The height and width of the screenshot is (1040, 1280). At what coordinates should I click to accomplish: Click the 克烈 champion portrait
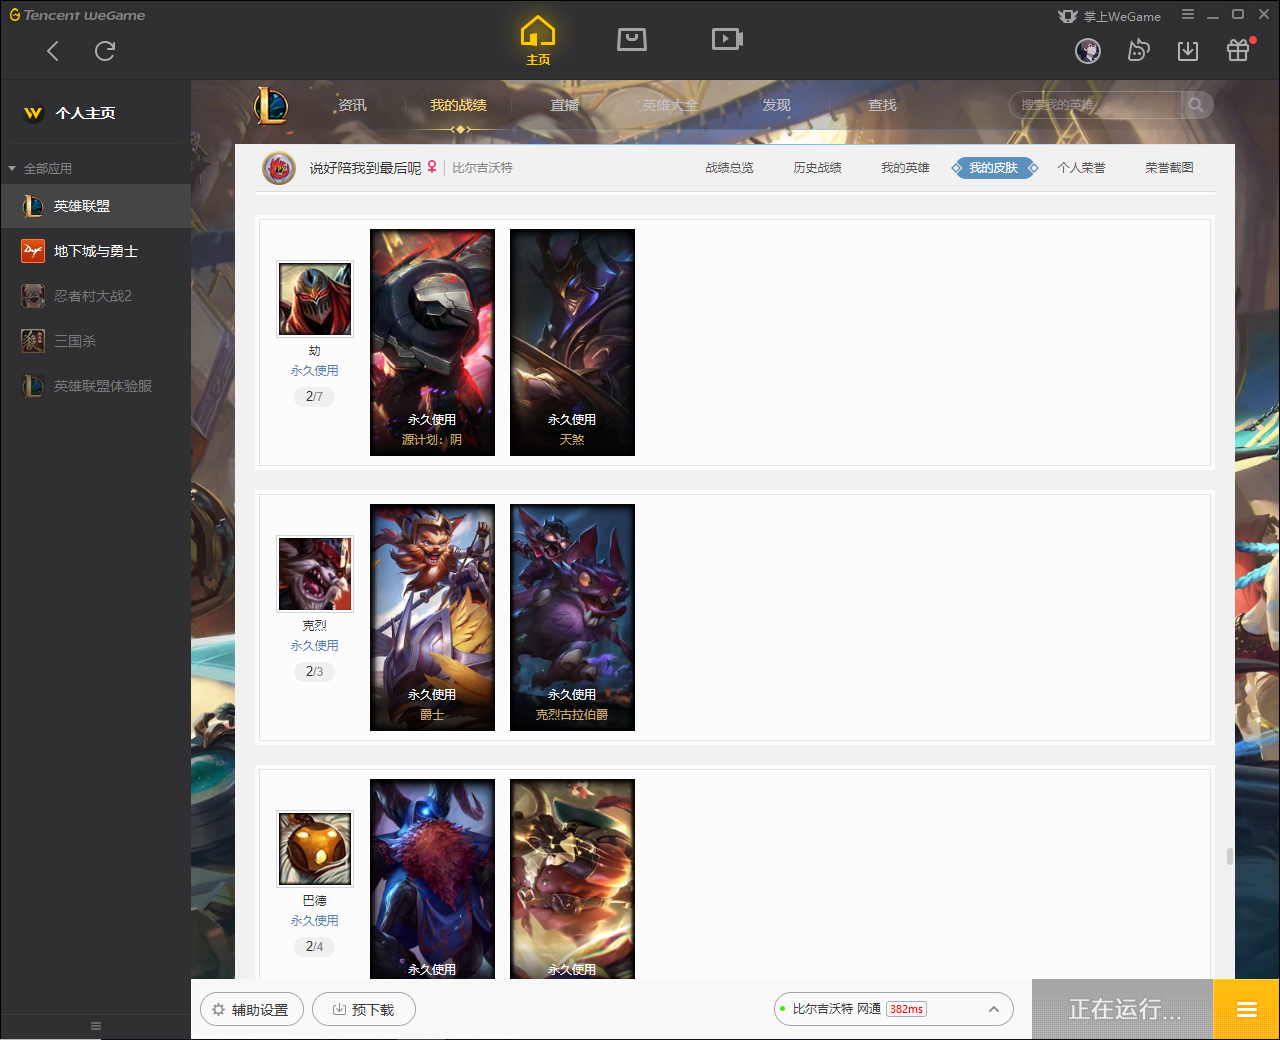point(315,574)
